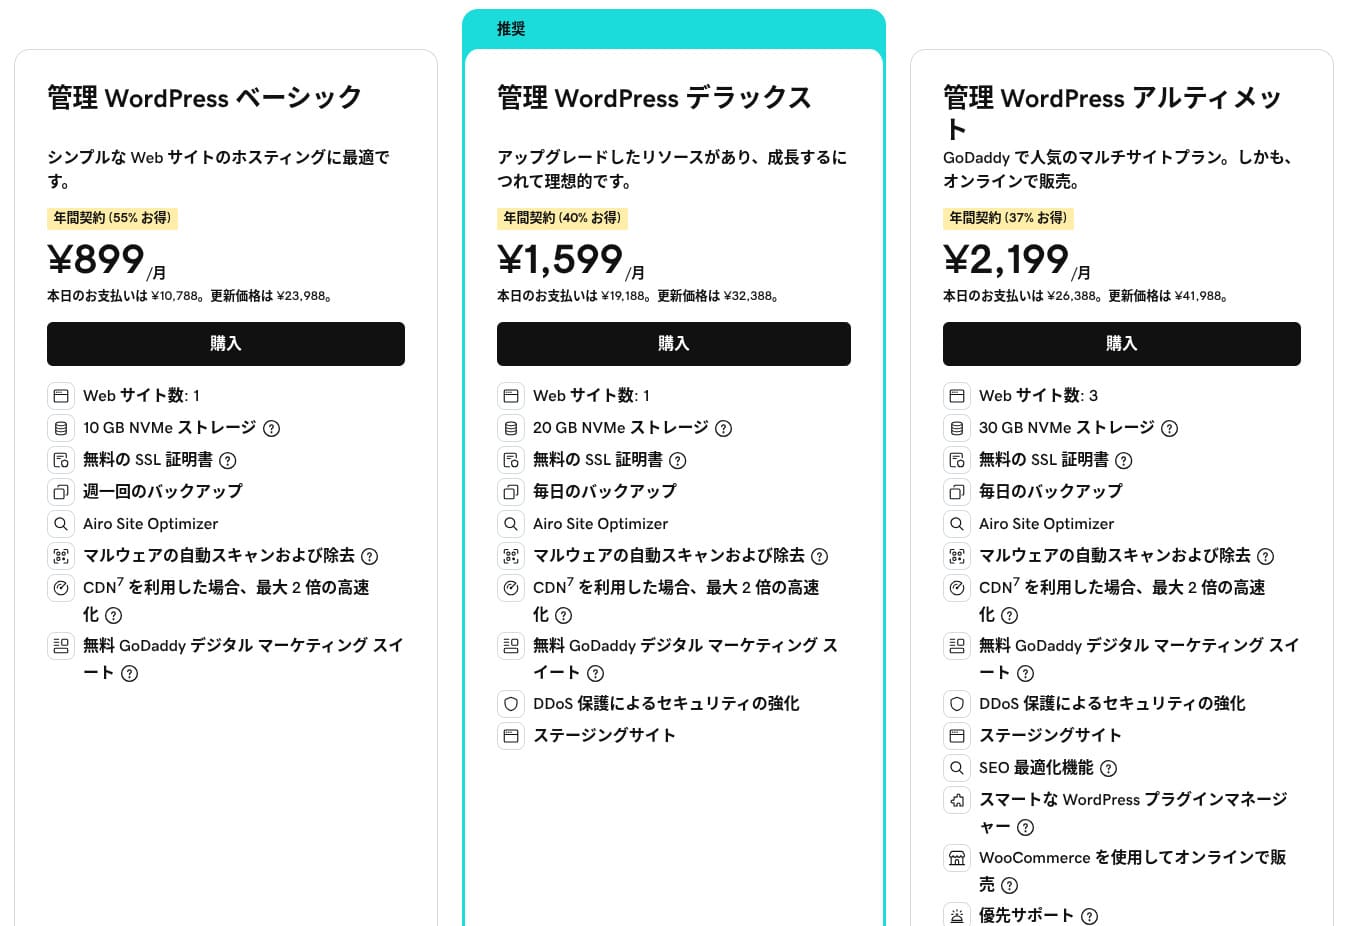
Task: Click 購入 button for WordPress デラックス plan
Action: pos(673,344)
